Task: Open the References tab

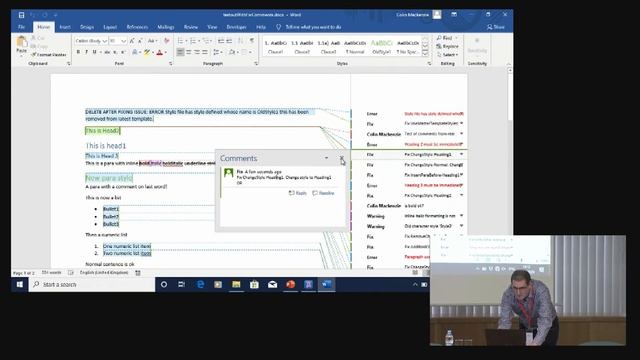Action: click(137, 27)
